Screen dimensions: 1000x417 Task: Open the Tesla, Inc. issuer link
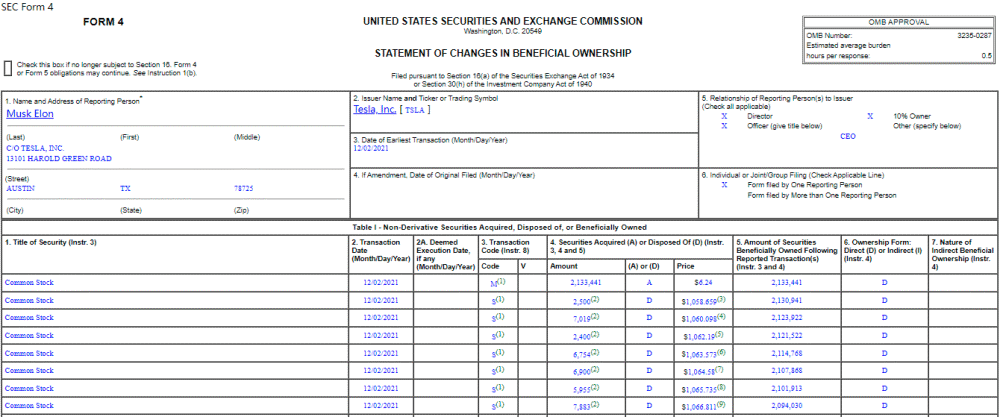pyautogui.click(x=374, y=109)
